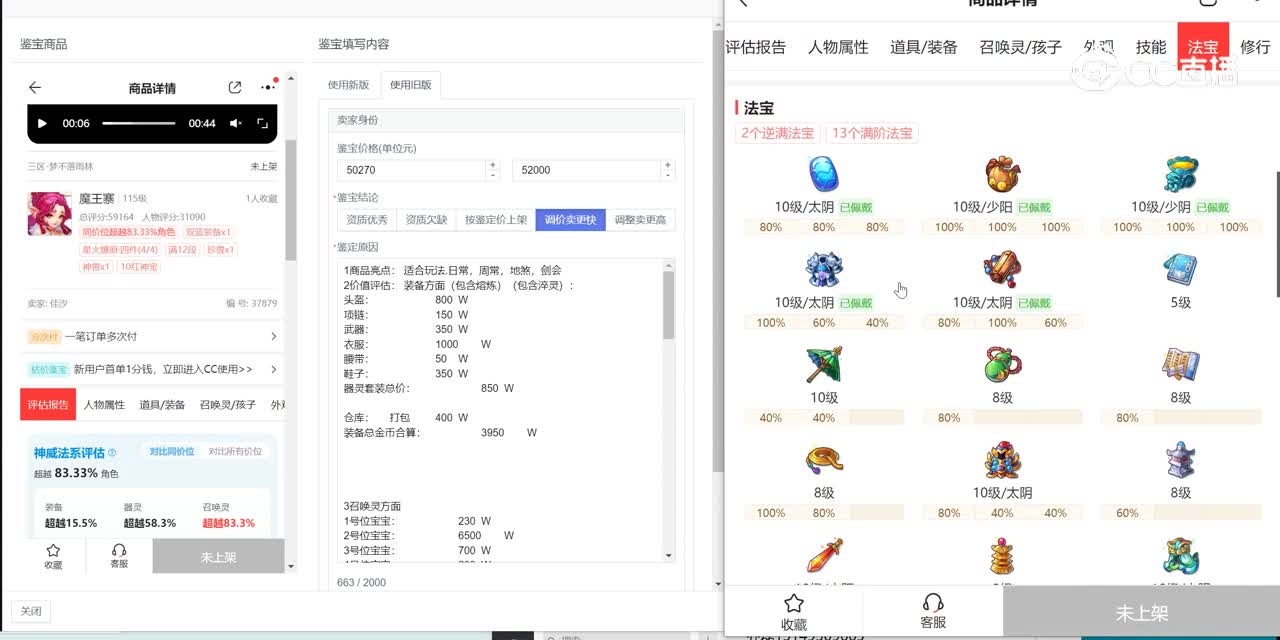This screenshot has width=1280, height=640.
Task: Choose 资质优秀 appraisal conclusion
Action: [x=367, y=220]
